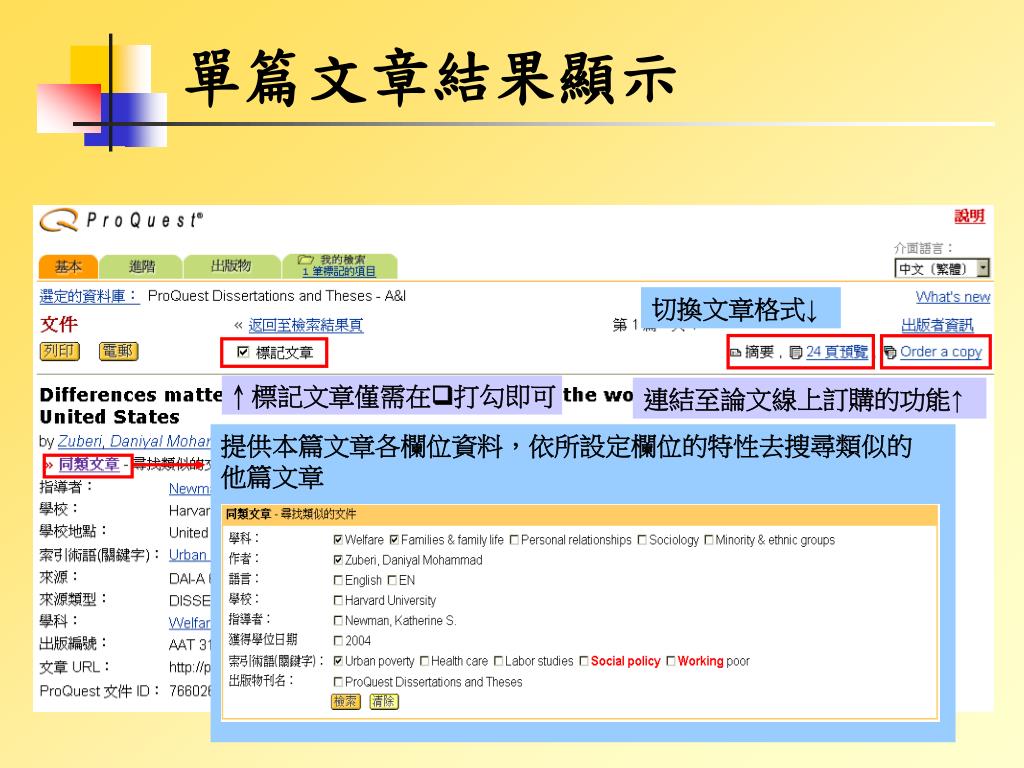Open the What's new link

click(953, 297)
